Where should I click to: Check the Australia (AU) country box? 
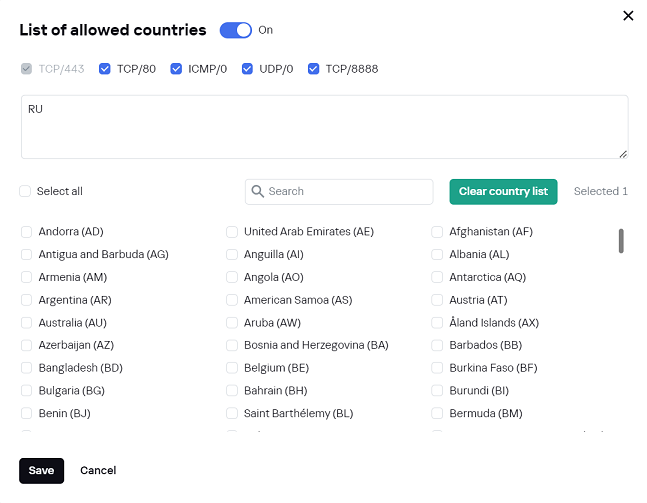point(27,323)
